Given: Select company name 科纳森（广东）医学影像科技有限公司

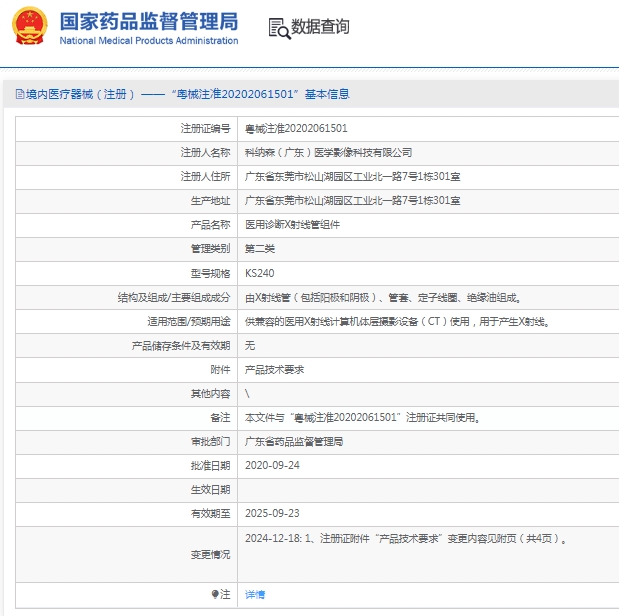Looking at the screenshot, I should (328, 152).
